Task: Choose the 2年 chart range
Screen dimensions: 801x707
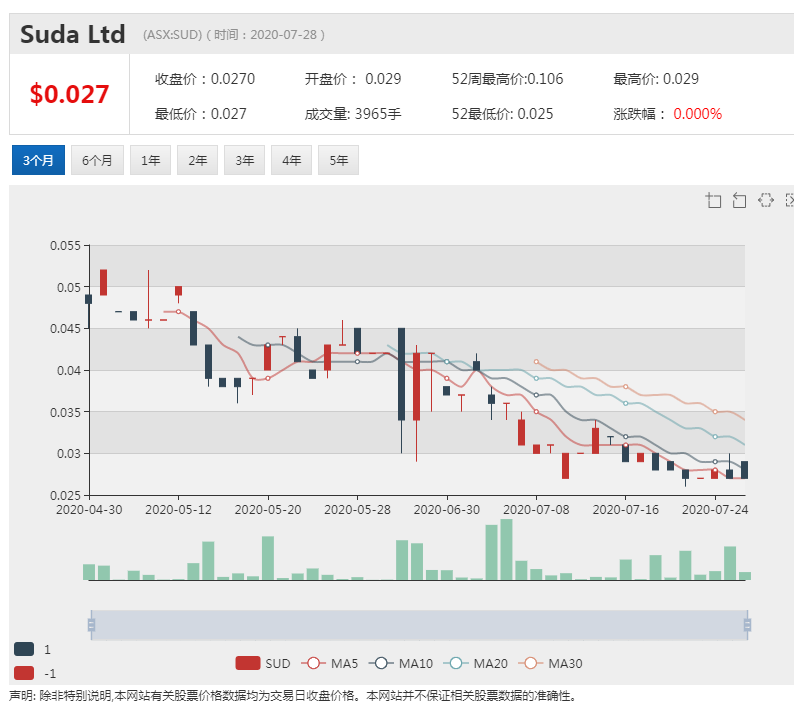Action: coord(197,160)
